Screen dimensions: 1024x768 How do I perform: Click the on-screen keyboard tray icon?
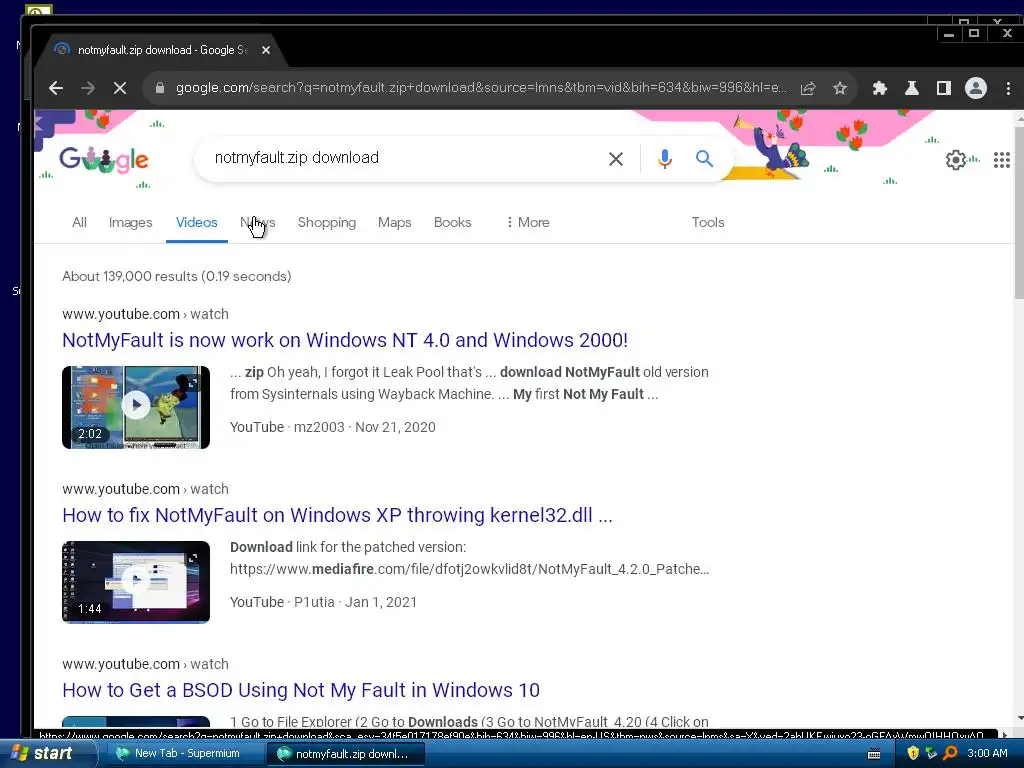[874, 754]
